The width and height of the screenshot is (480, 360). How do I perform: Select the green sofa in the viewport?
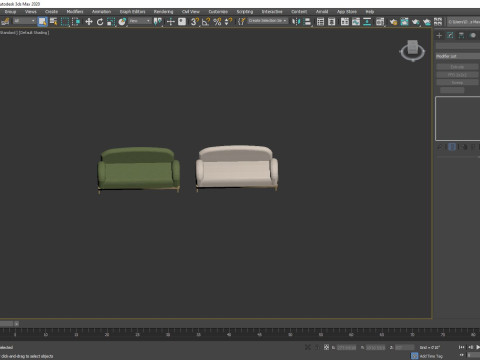[139, 169]
